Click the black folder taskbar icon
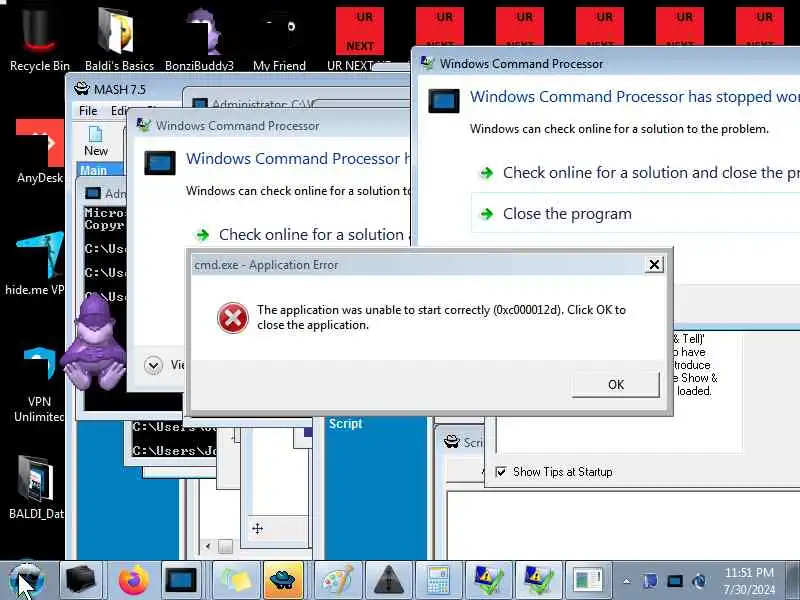The image size is (800, 600). (81, 580)
